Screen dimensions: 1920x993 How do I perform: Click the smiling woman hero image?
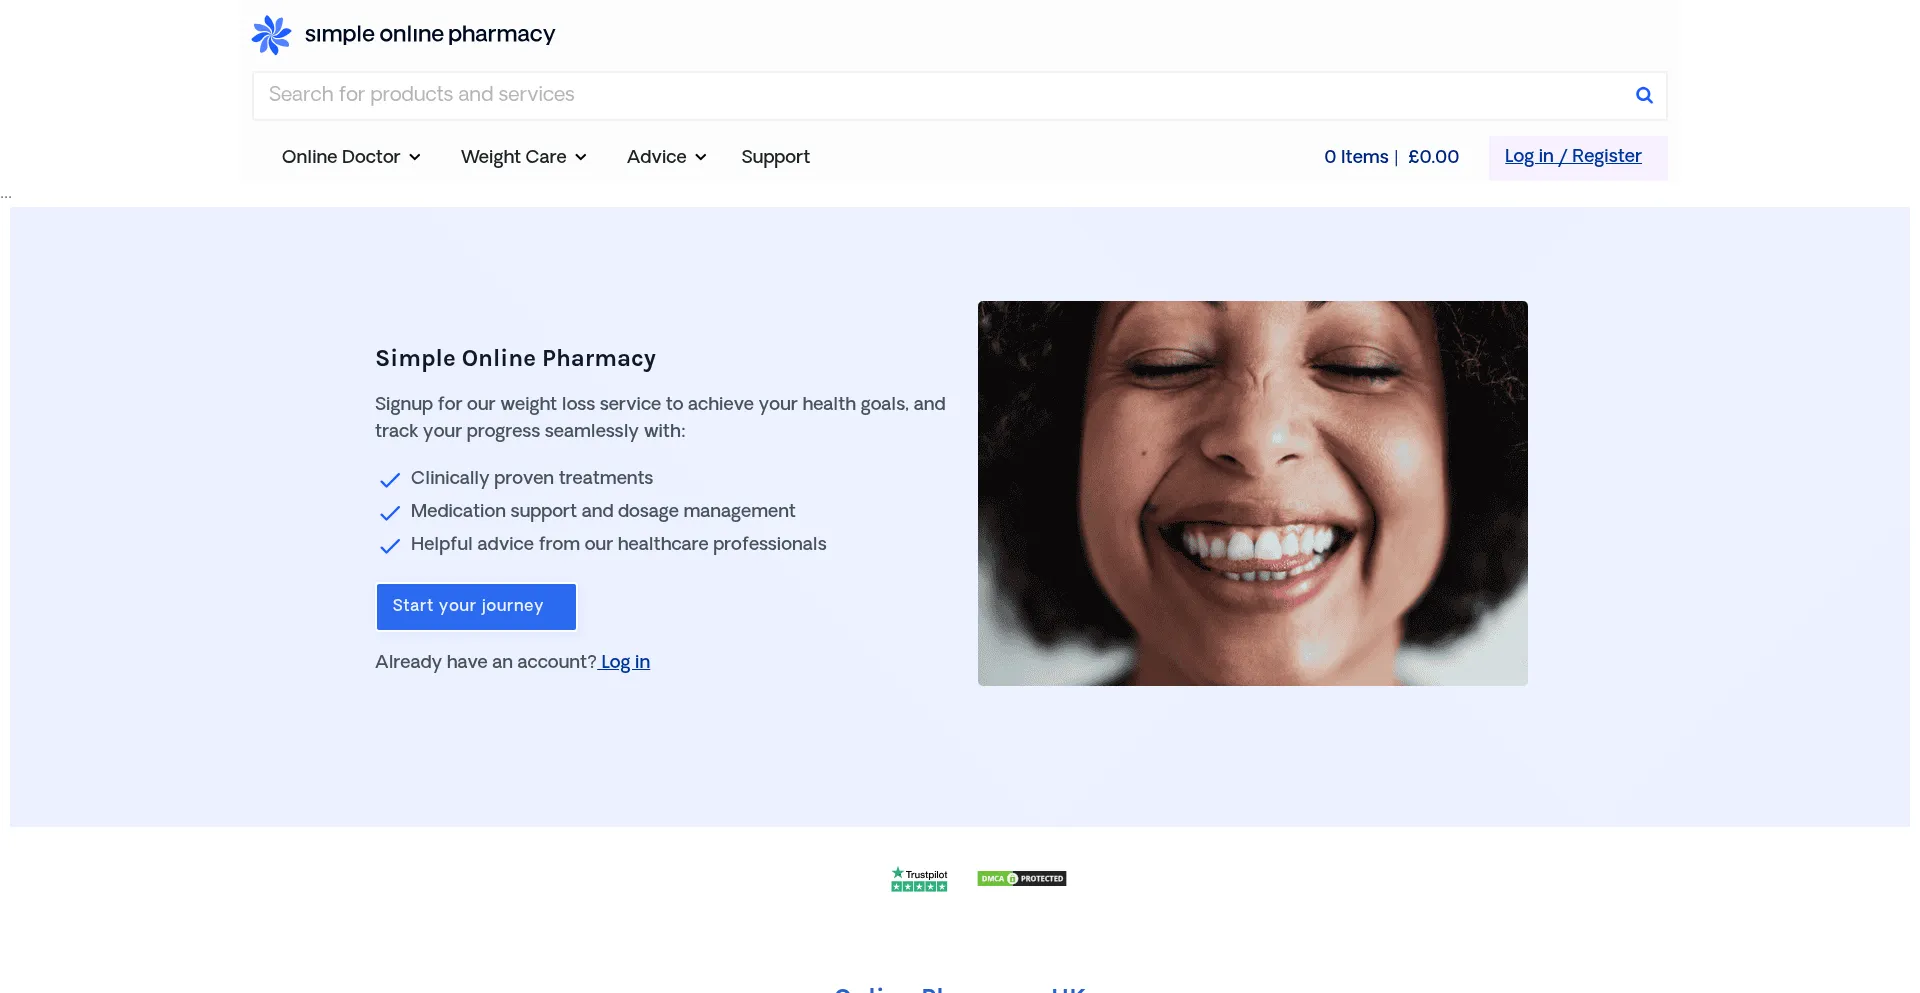pyautogui.click(x=1253, y=493)
